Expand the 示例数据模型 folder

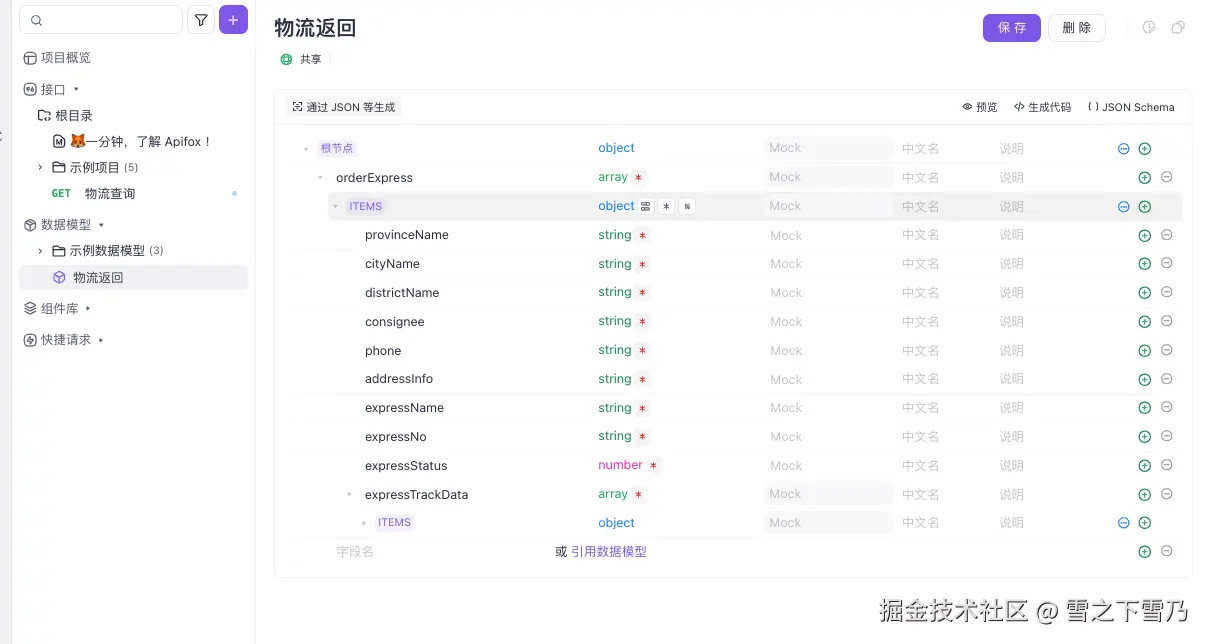coord(40,250)
